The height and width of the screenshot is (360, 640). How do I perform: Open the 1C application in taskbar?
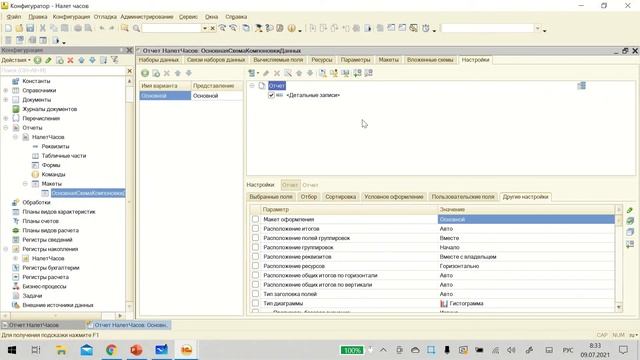coord(186,350)
